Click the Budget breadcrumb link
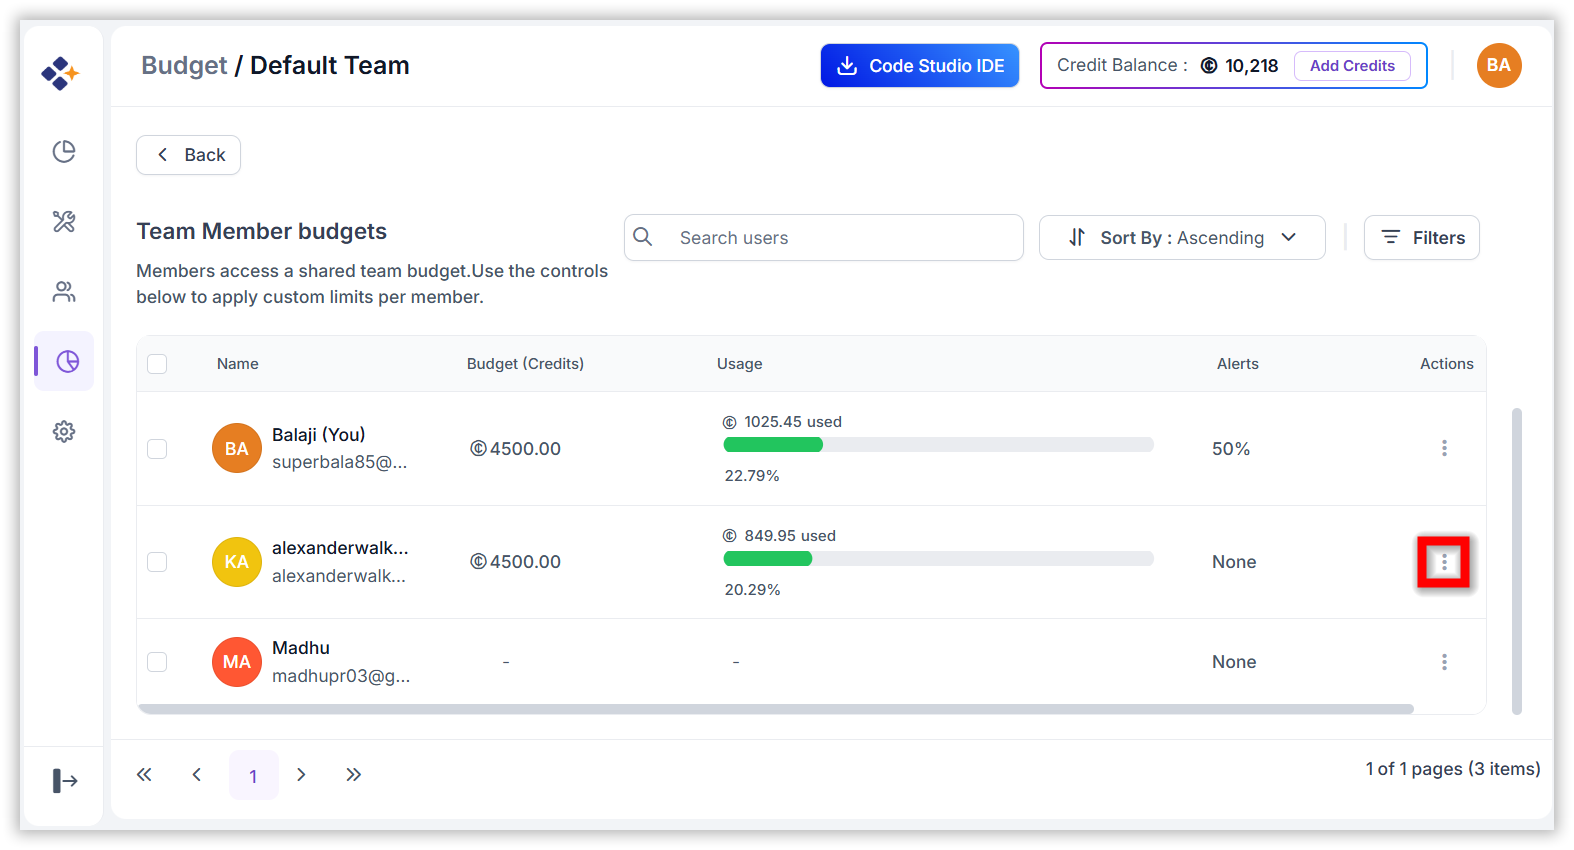The image size is (1574, 850). (184, 65)
